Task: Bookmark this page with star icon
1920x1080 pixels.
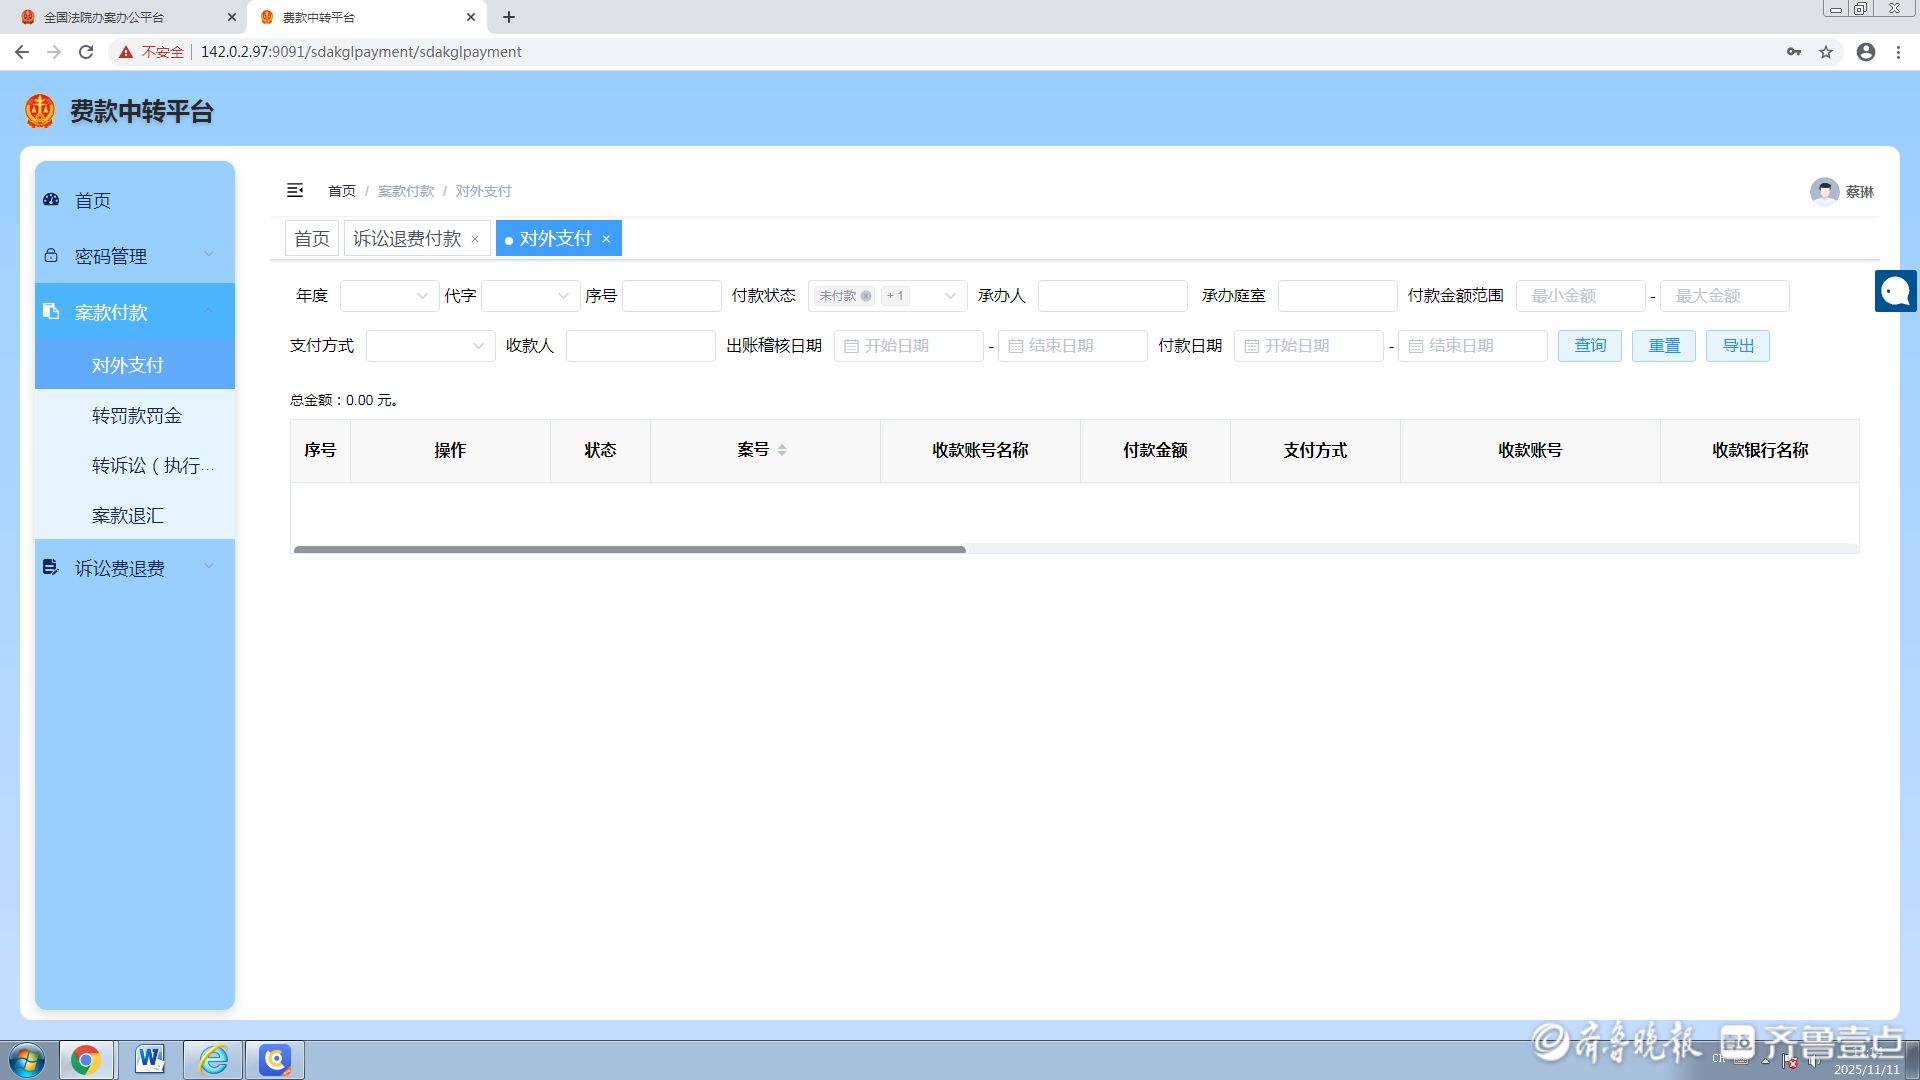Action: pos(1826,52)
